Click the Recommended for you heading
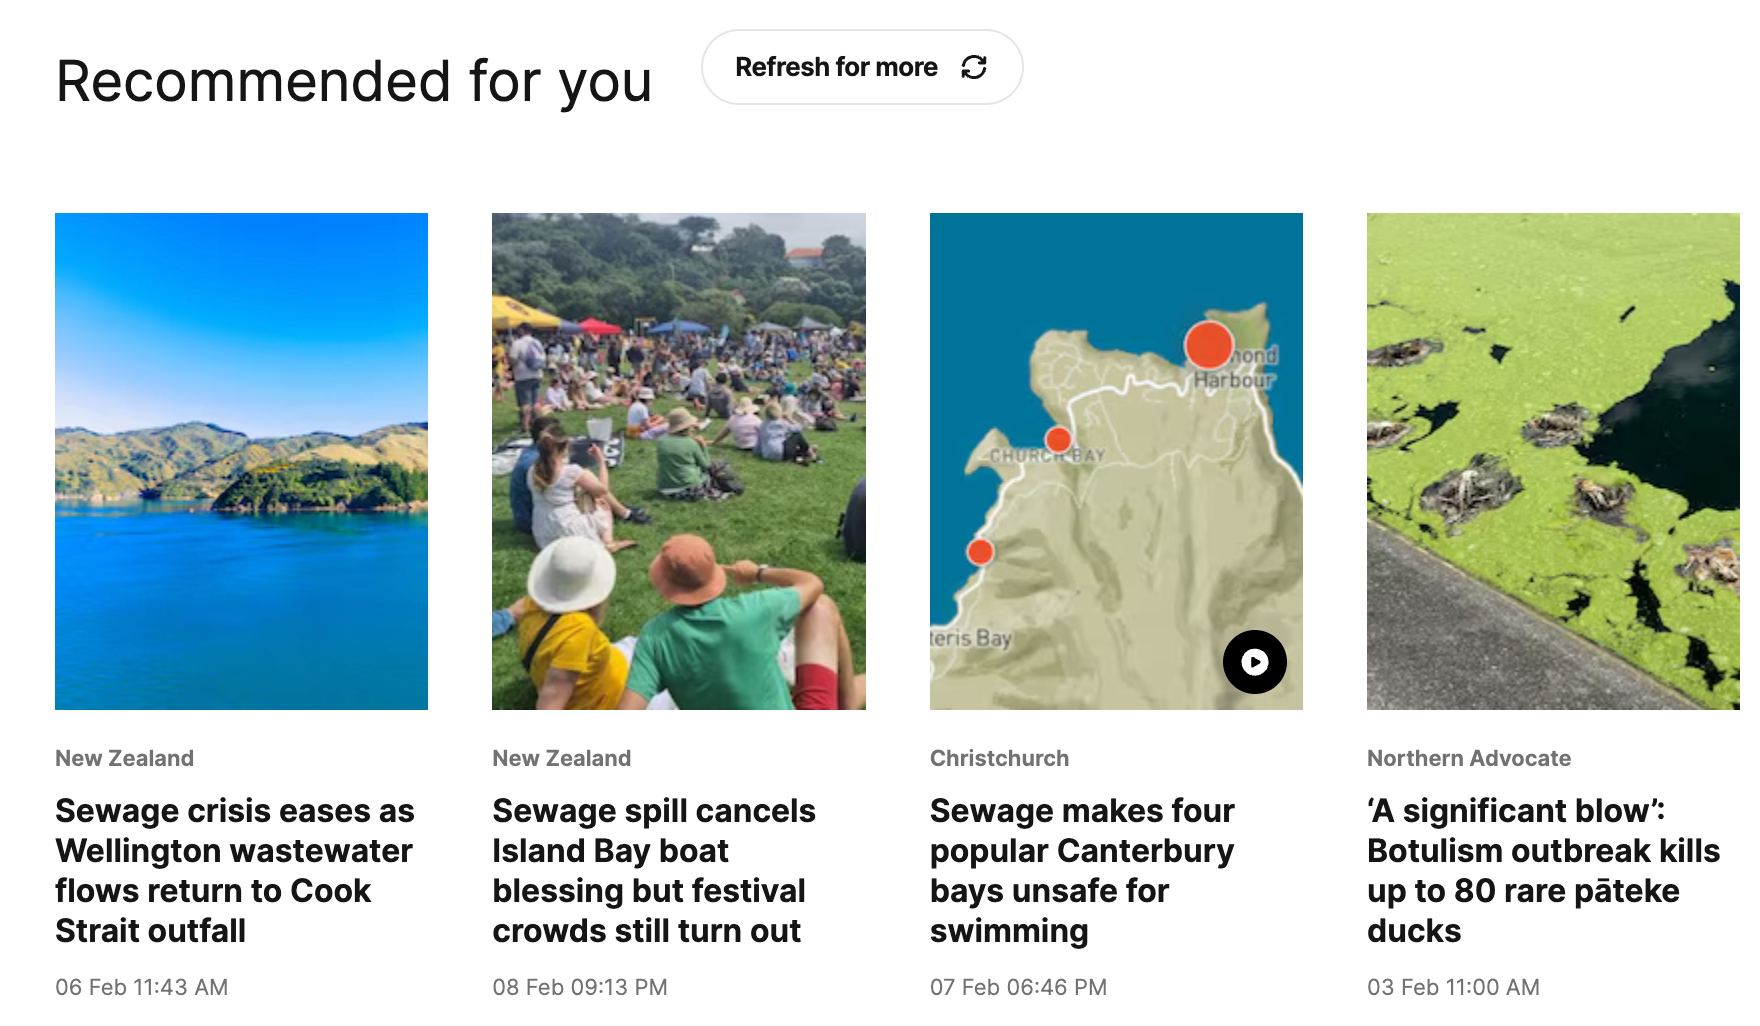This screenshot has width=1760, height=1026. pos(354,81)
